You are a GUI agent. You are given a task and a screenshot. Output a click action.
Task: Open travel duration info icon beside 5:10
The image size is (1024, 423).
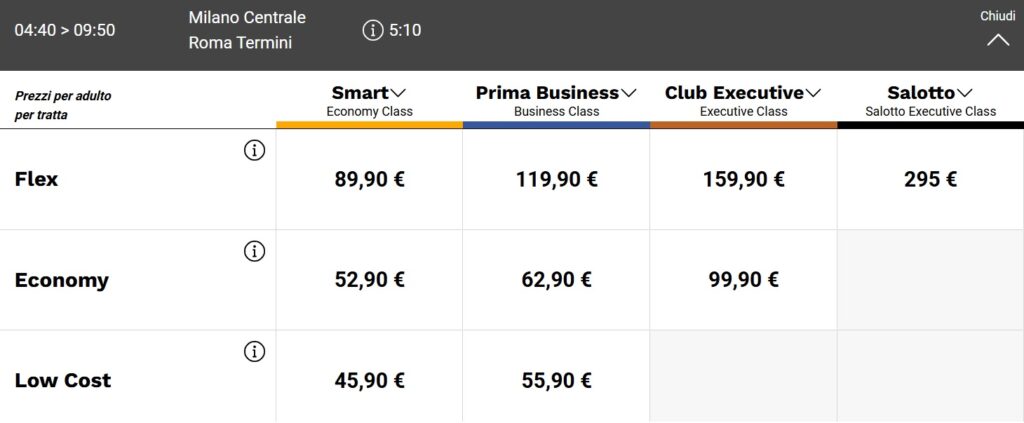(372, 30)
